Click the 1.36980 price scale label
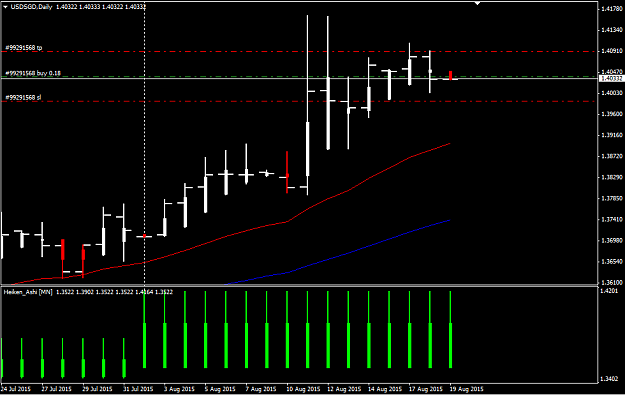This screenshot has height=395, width=625. pos(612,240)
